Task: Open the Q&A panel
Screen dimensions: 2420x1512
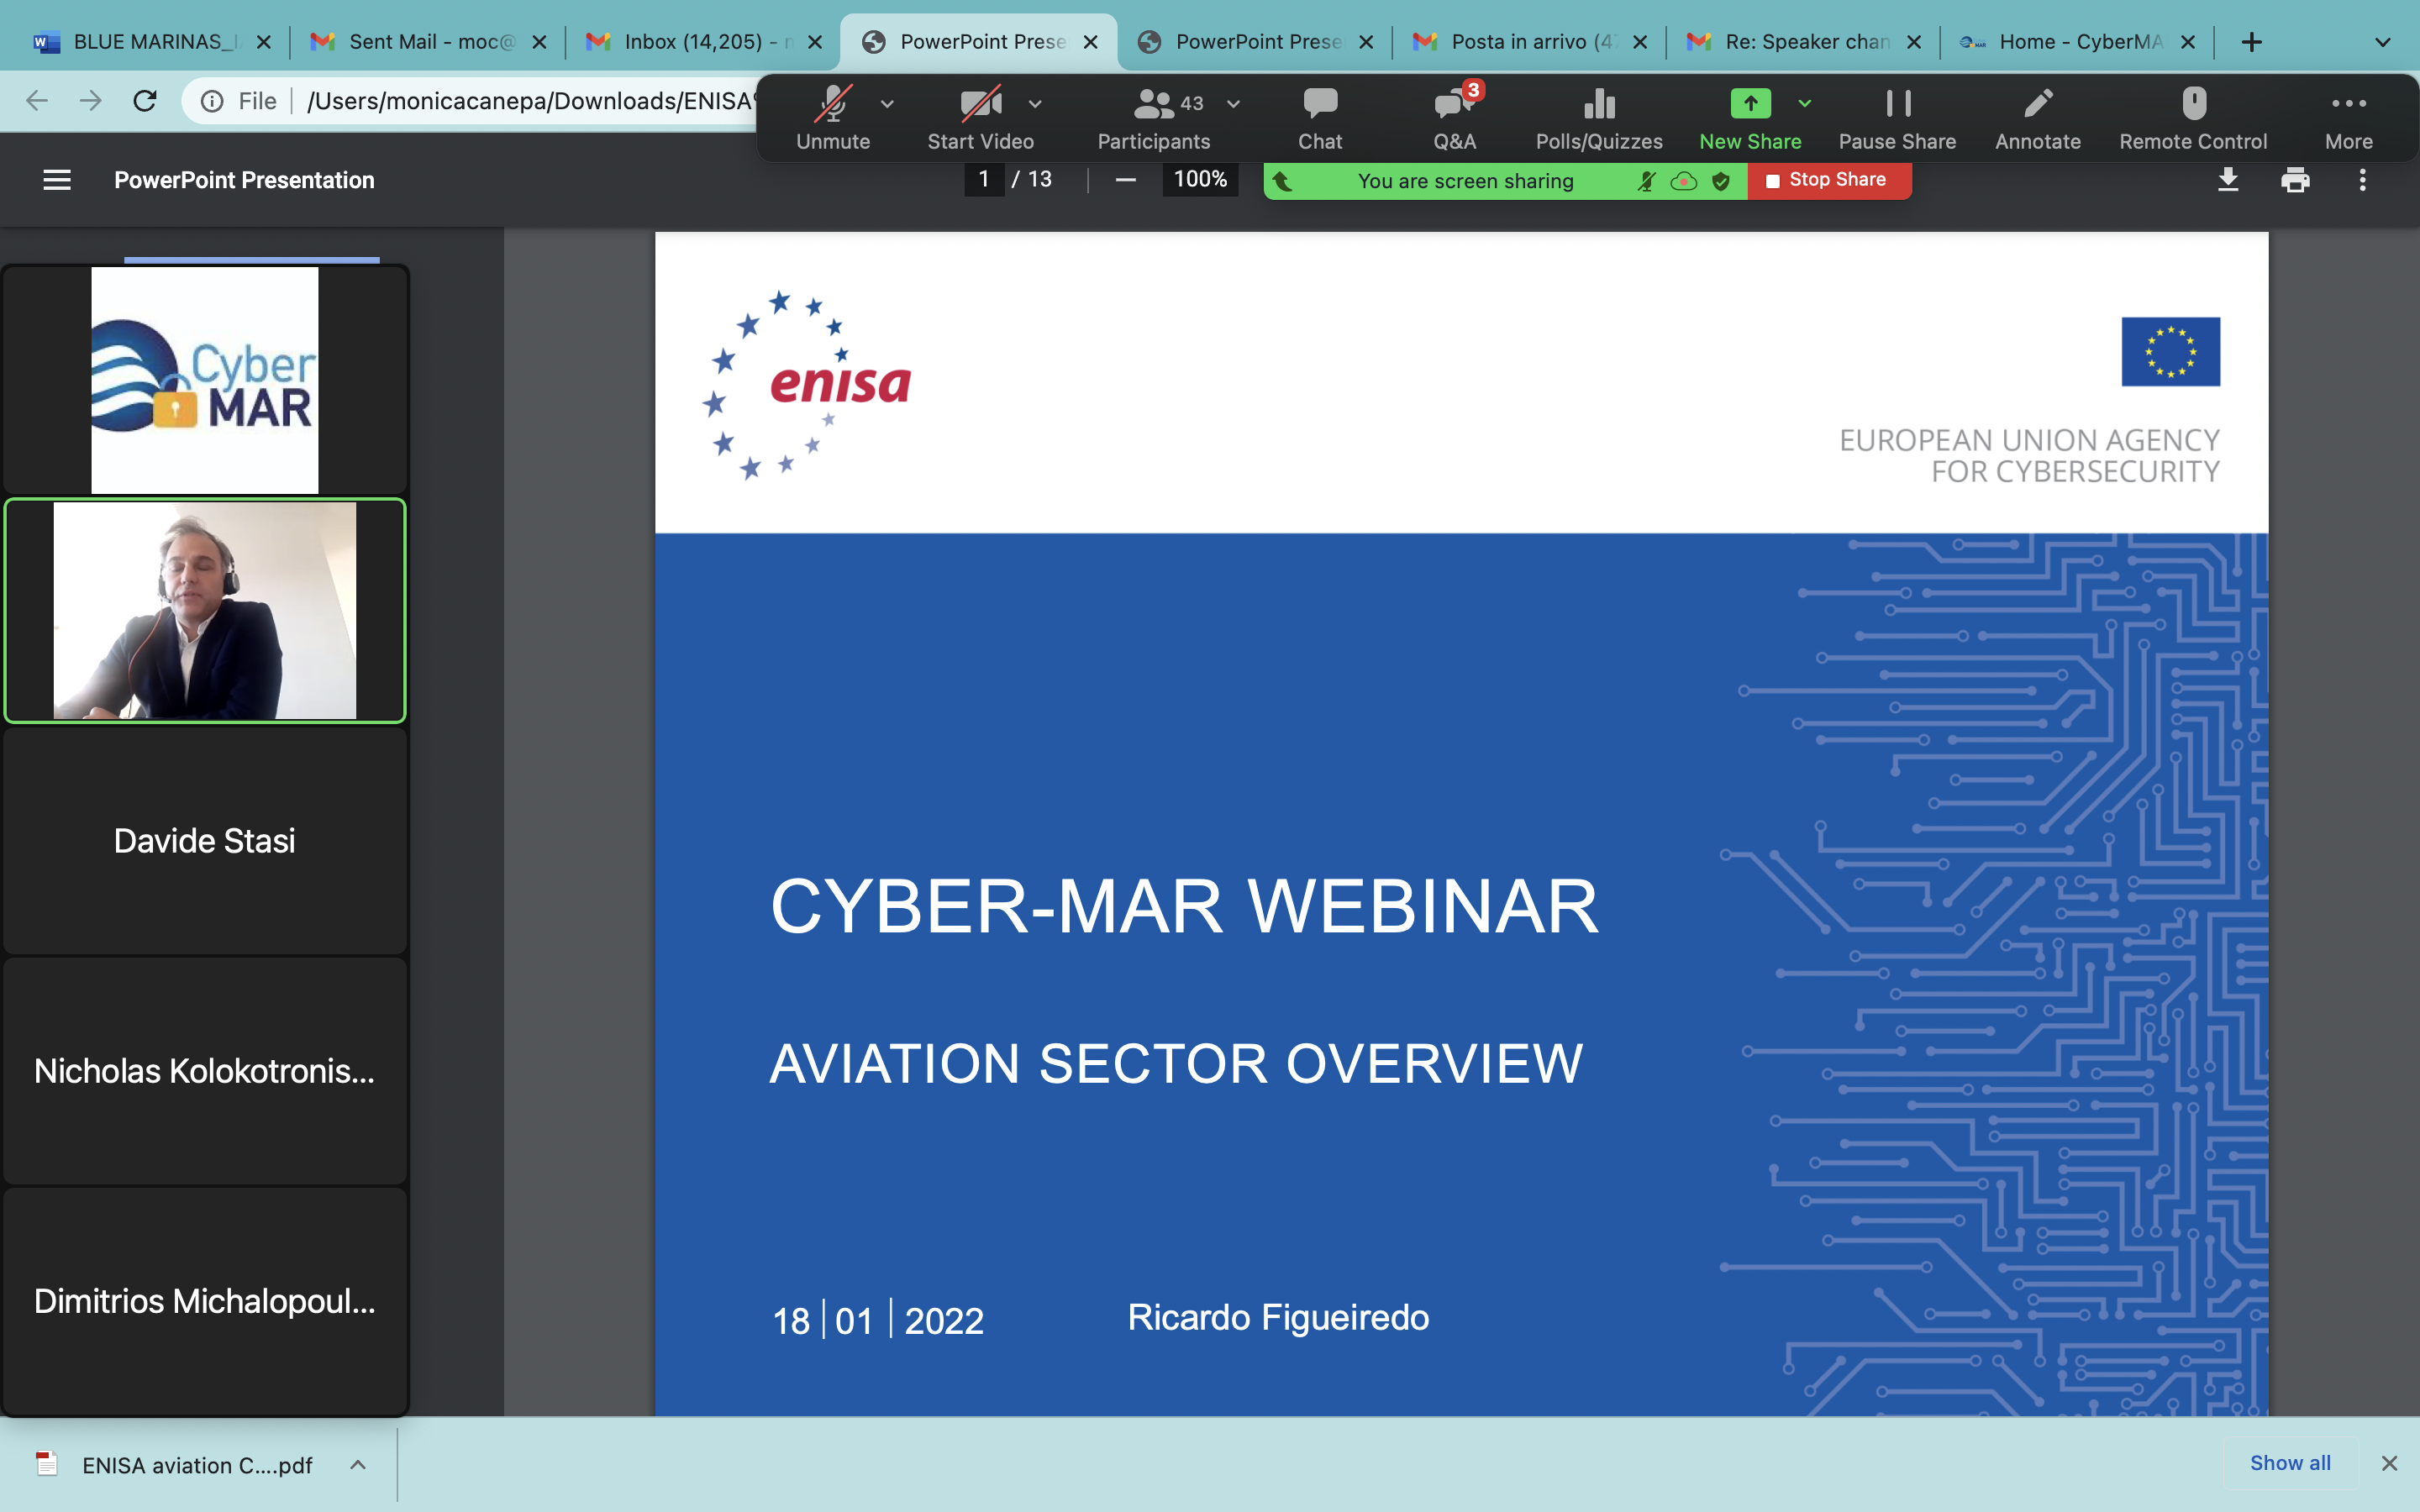Action: [x=1454, y=118]
